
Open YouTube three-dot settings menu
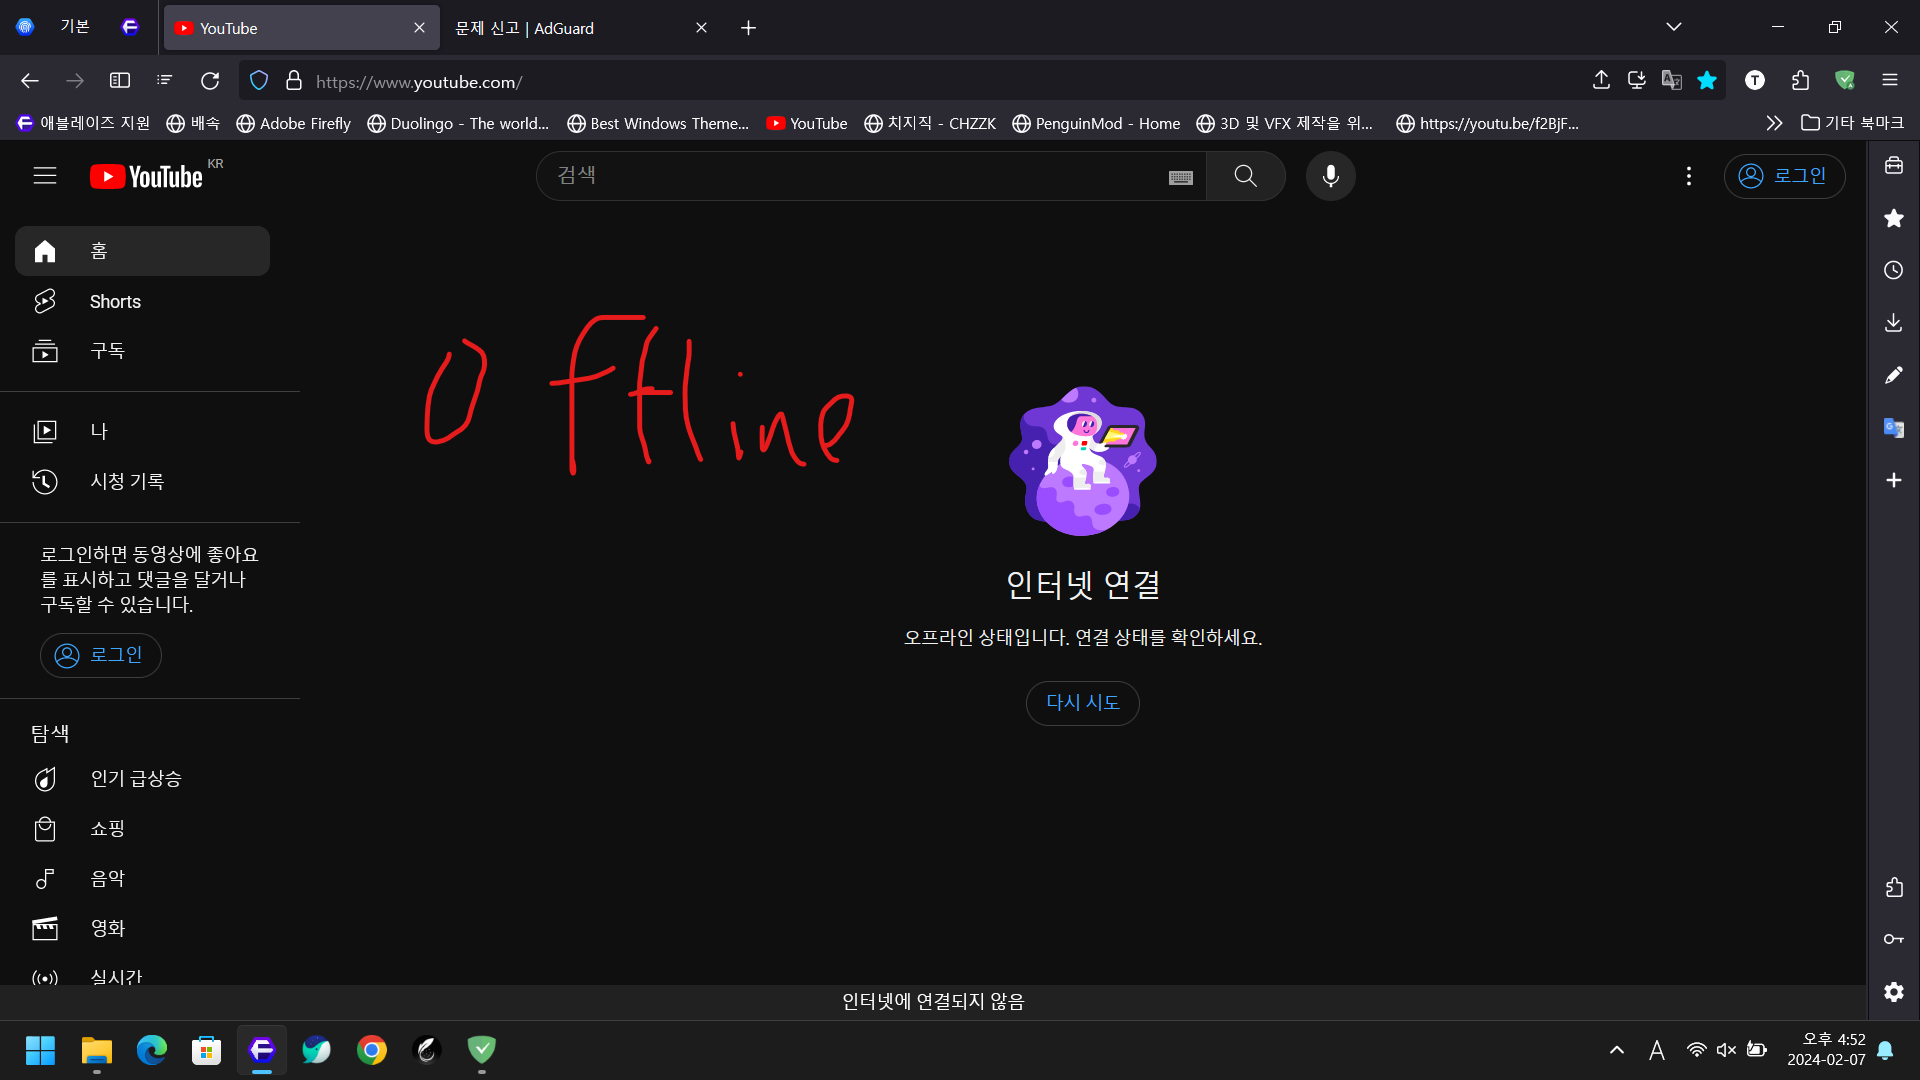click(x=1688, y=176)
